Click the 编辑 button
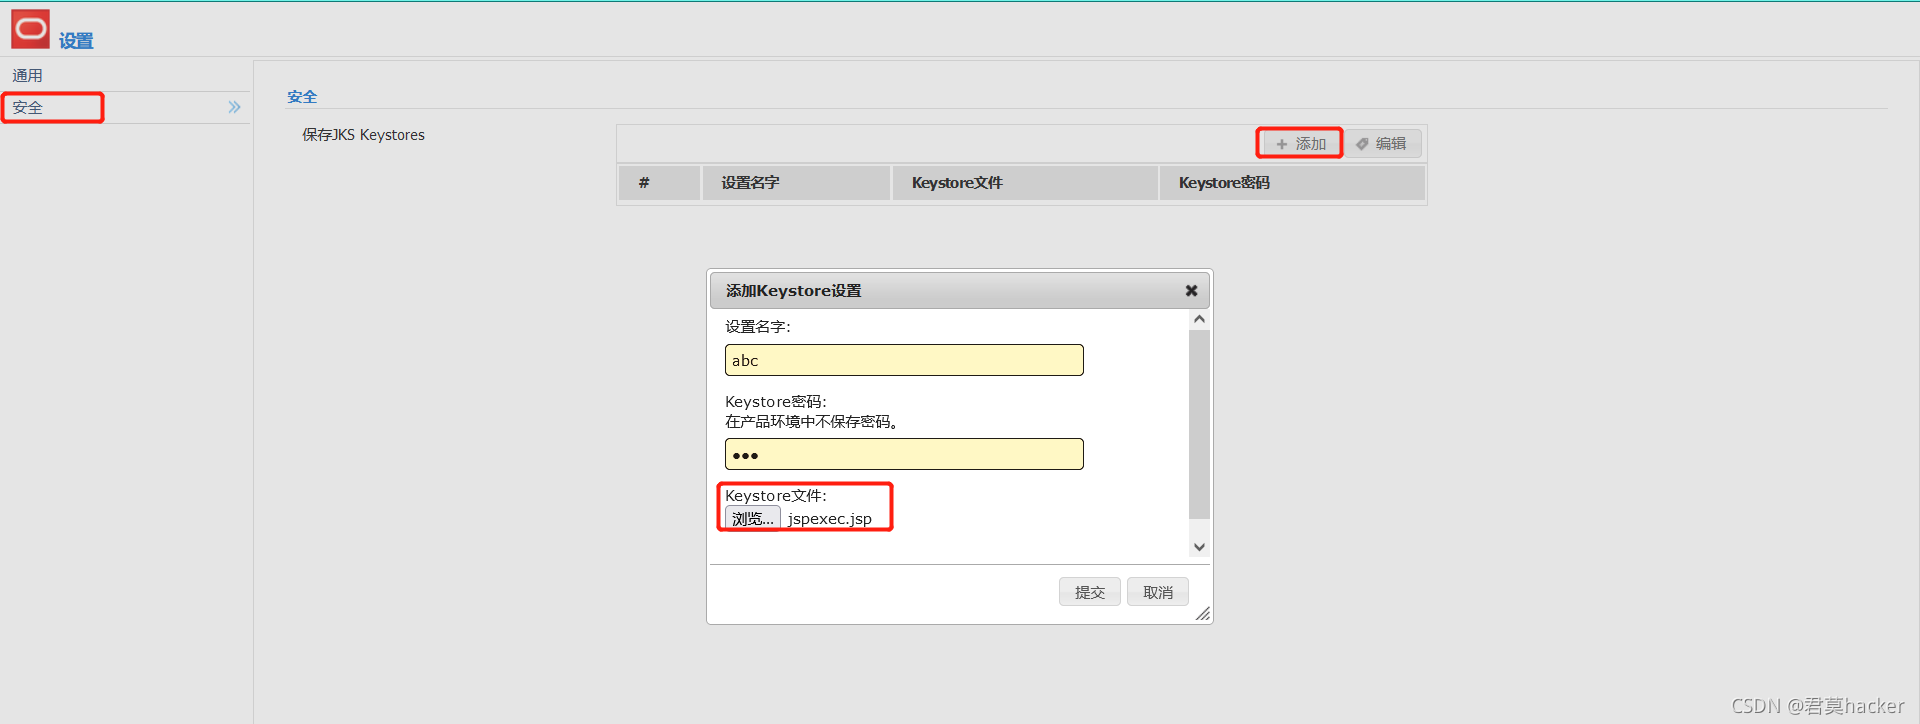1920x724 pixels. pyautogui.click(x=1383, y=143)
